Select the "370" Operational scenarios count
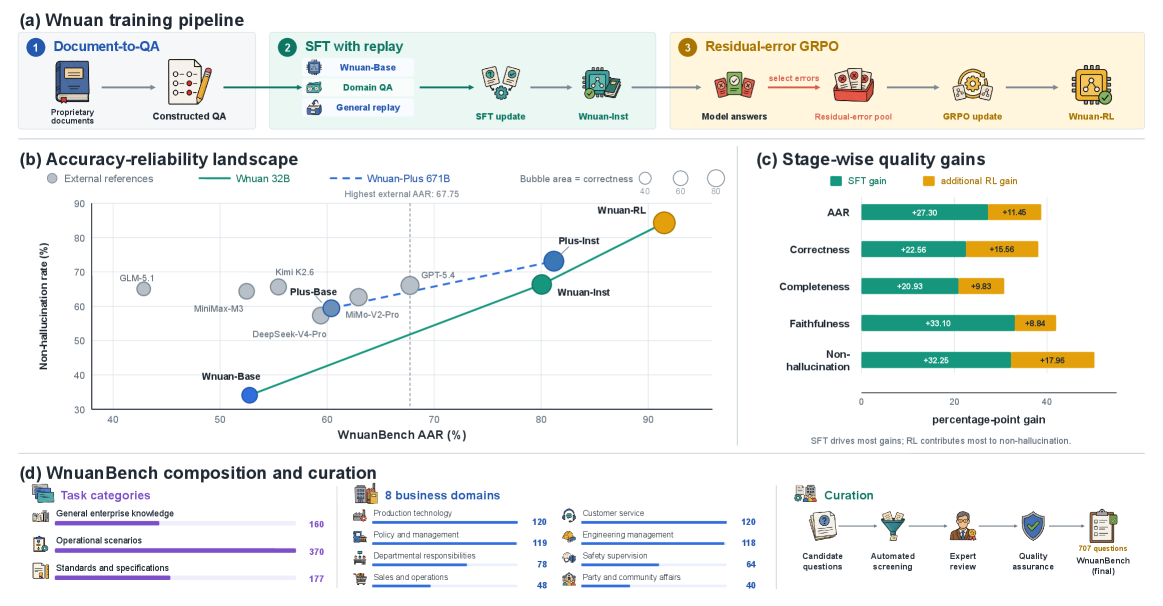 coord(317,552)
